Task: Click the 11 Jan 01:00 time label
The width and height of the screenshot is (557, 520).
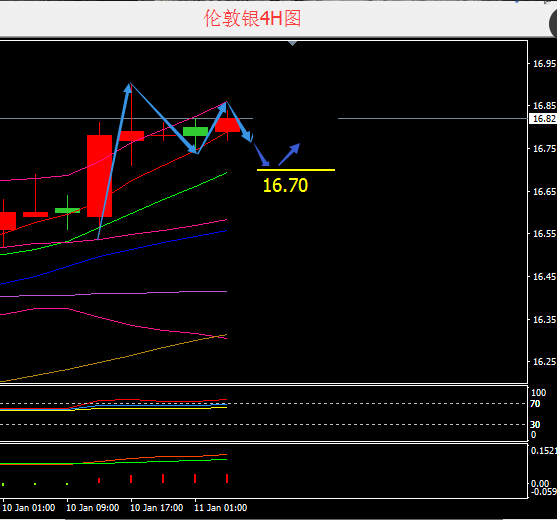Action: tap(221, 508)
